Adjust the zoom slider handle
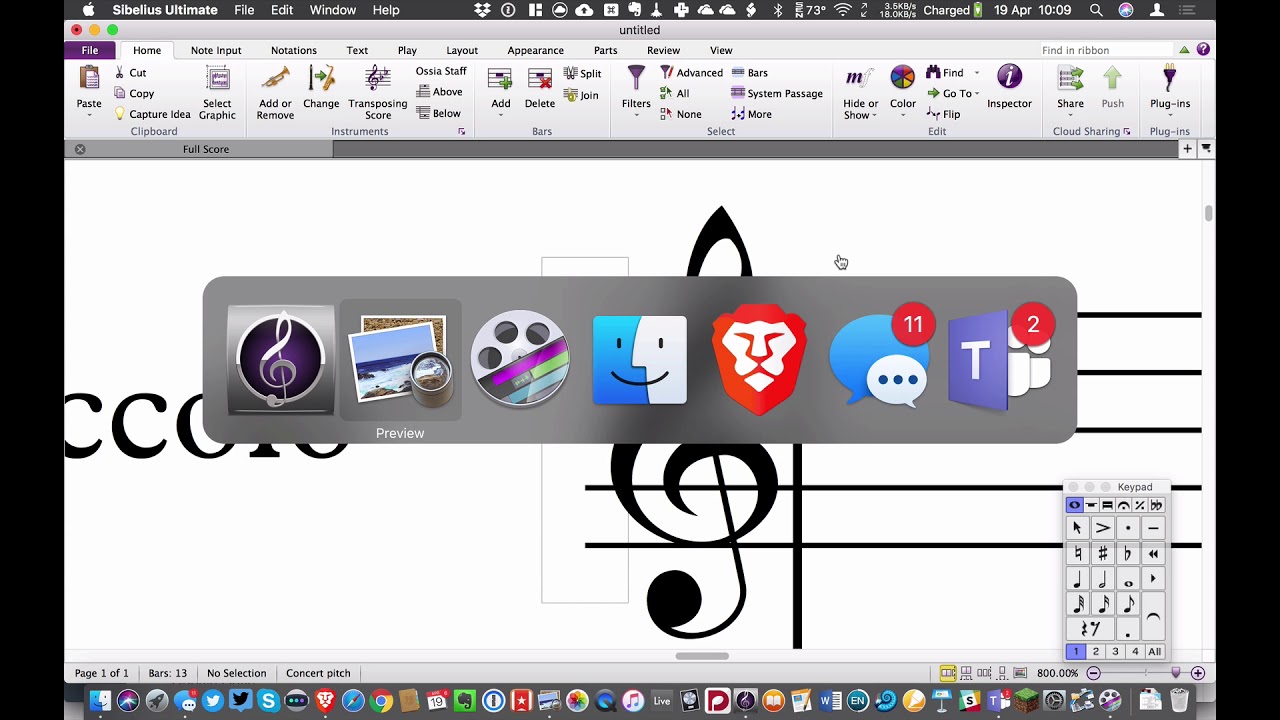This screenshot has height=720, width=1280. (x=1176, y=673)
